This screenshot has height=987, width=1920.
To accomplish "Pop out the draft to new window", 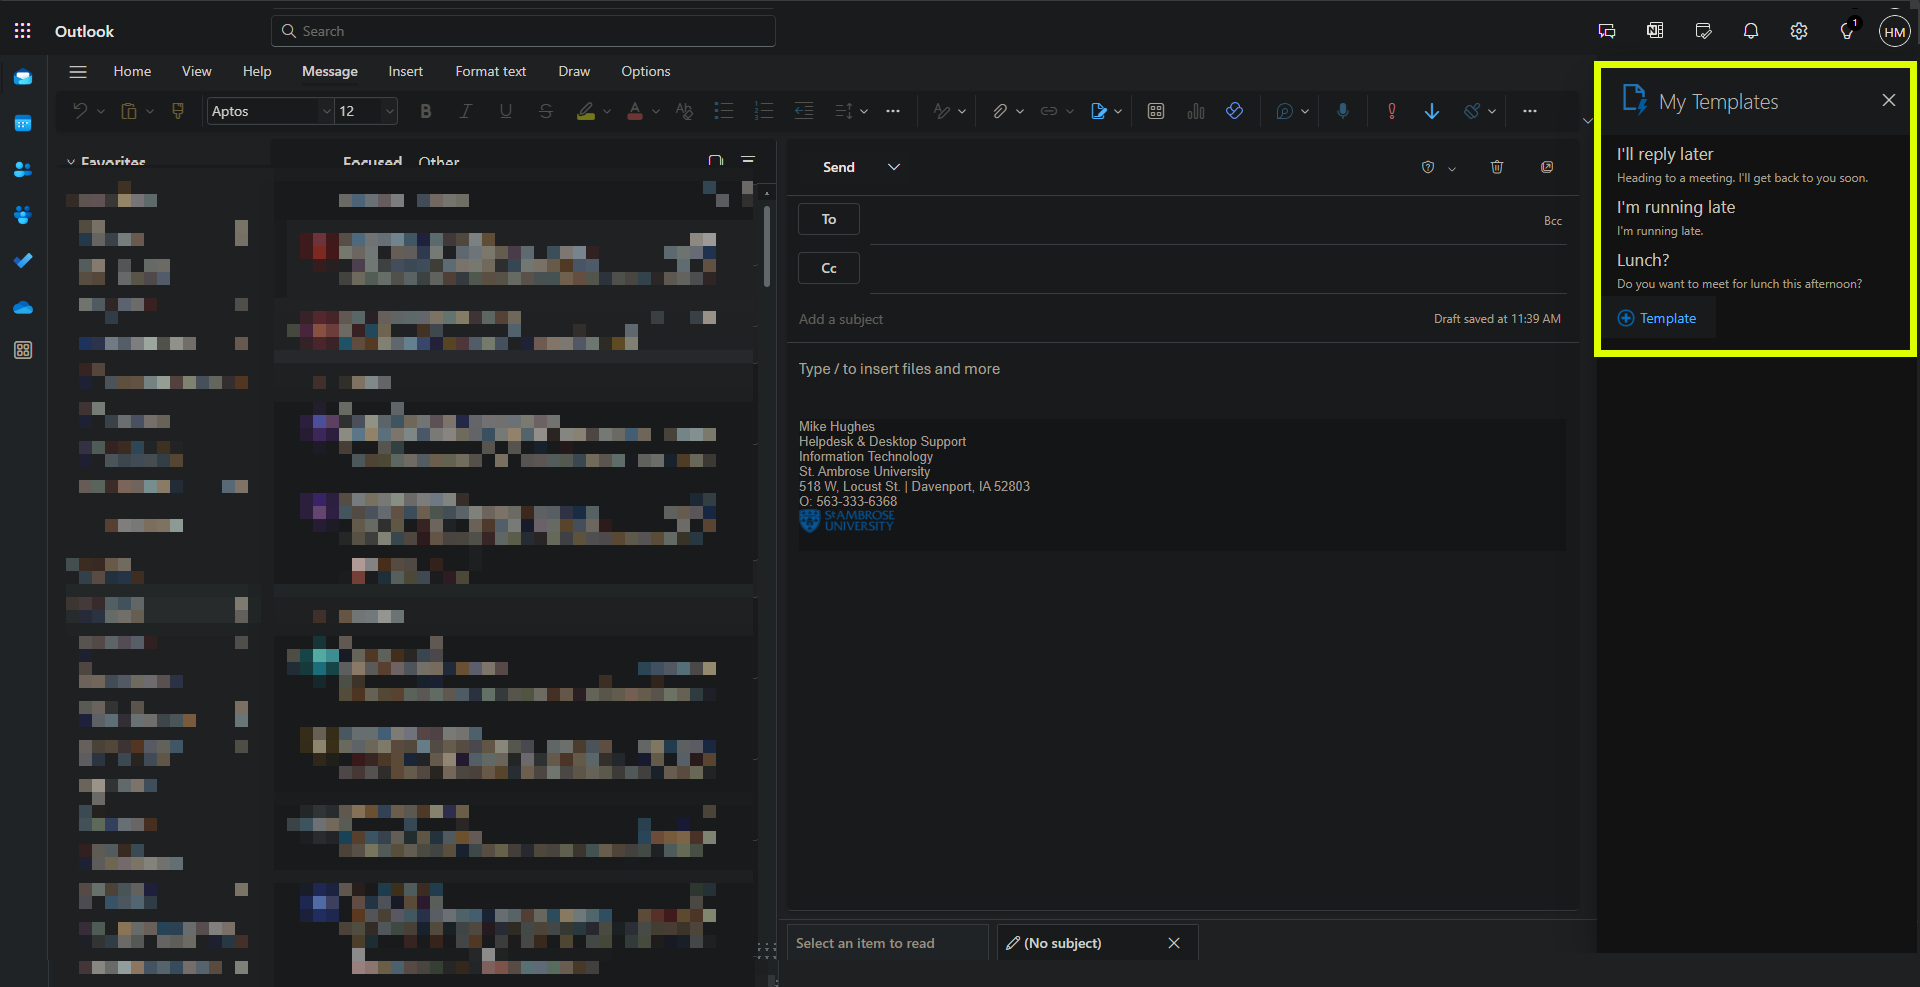I will (1547, 167).
